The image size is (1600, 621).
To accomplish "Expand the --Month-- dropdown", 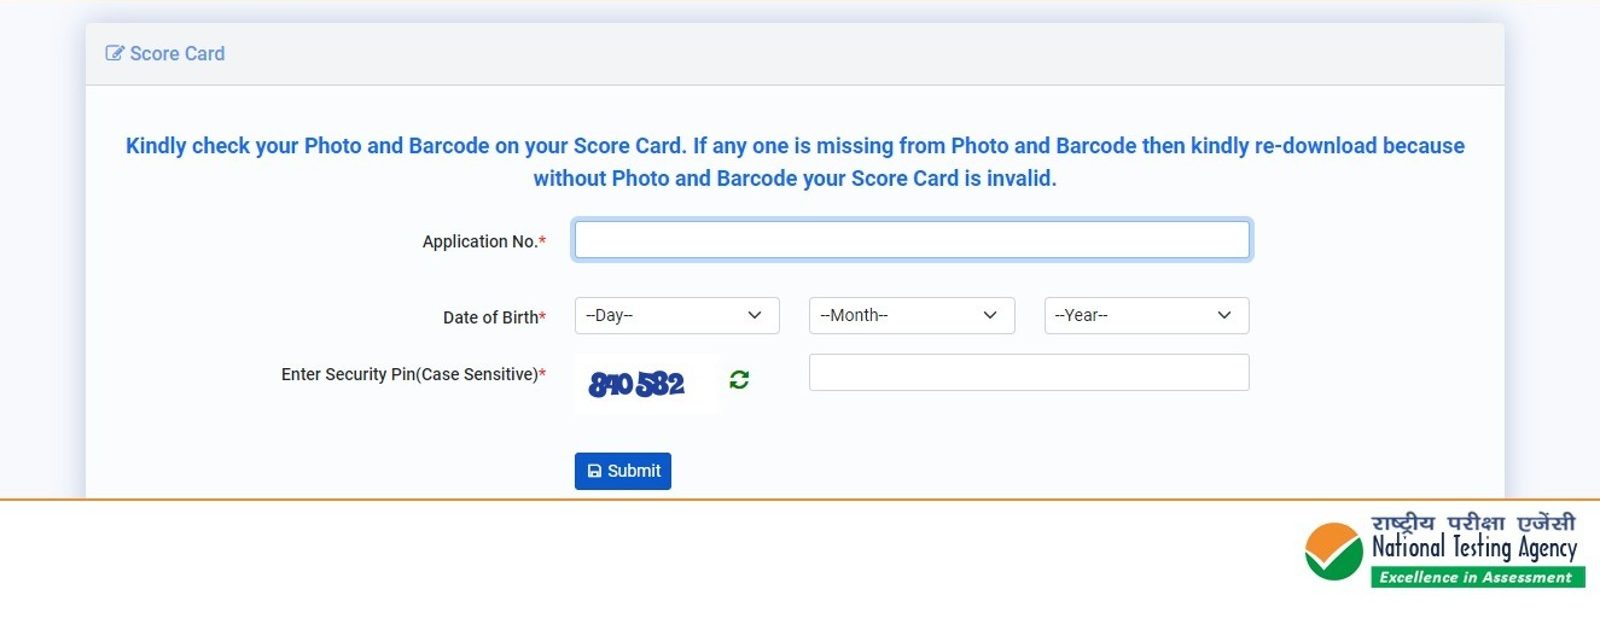I will (911, 316).
